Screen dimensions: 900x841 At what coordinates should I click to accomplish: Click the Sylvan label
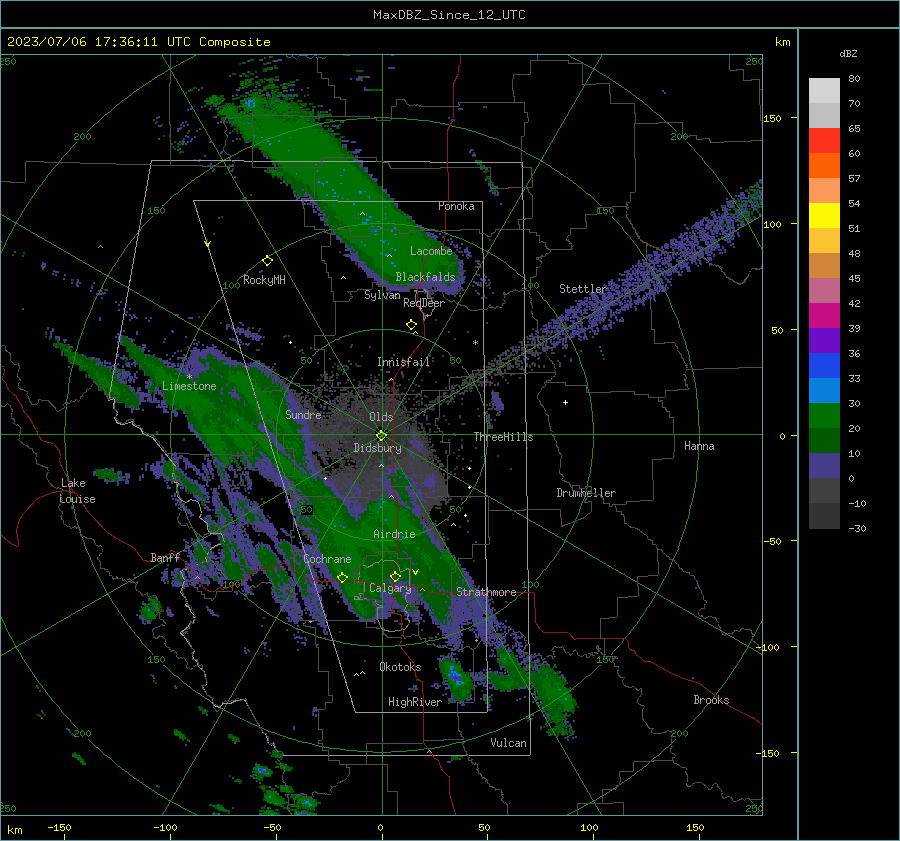[382, 295]
